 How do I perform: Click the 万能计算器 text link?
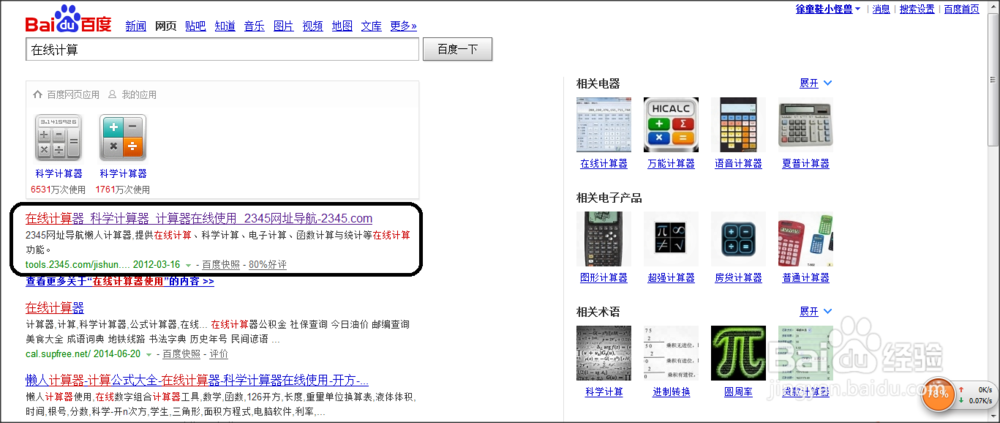671,164
